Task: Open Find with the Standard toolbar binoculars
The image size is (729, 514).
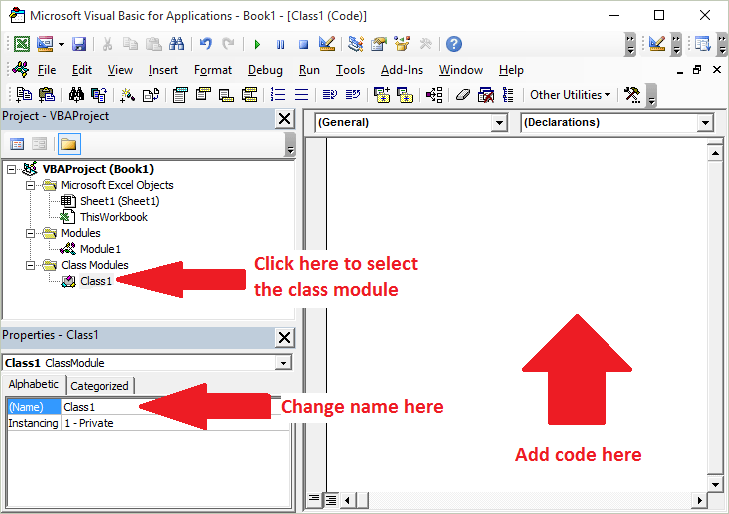Action: [x=176, y=44]
